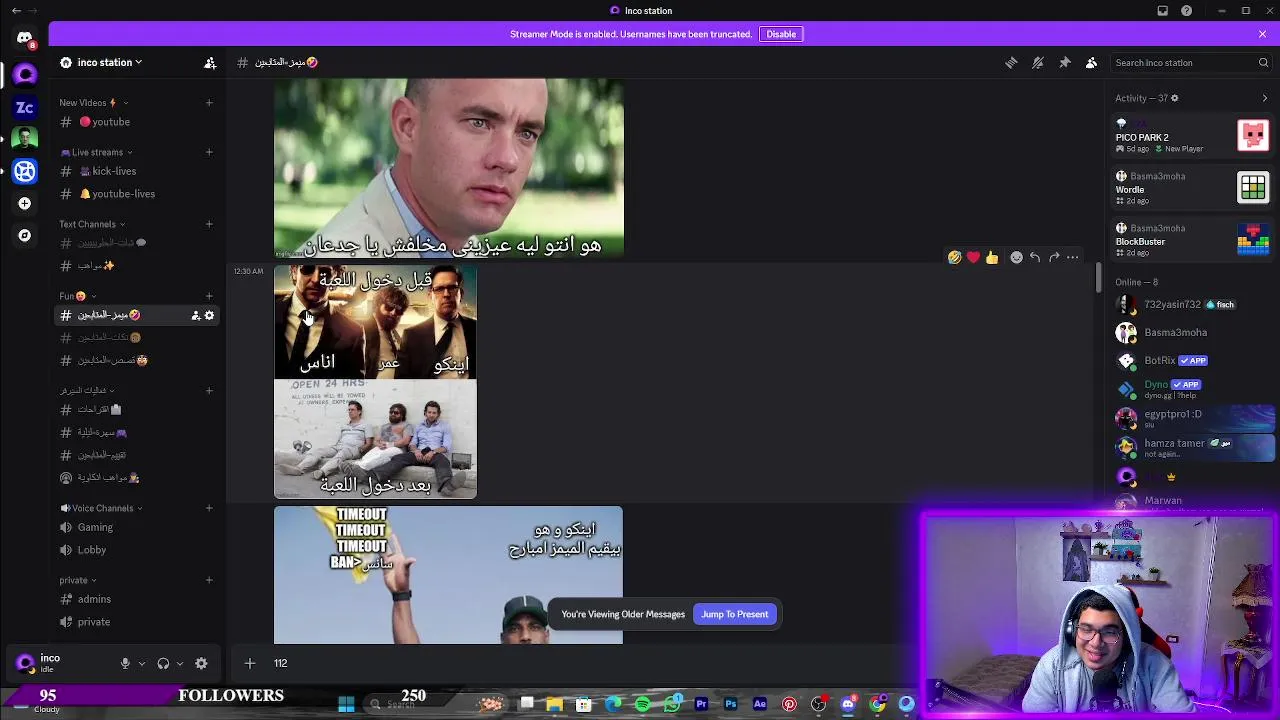Collapse private category

pyautogui.click(x=78, y=580)
